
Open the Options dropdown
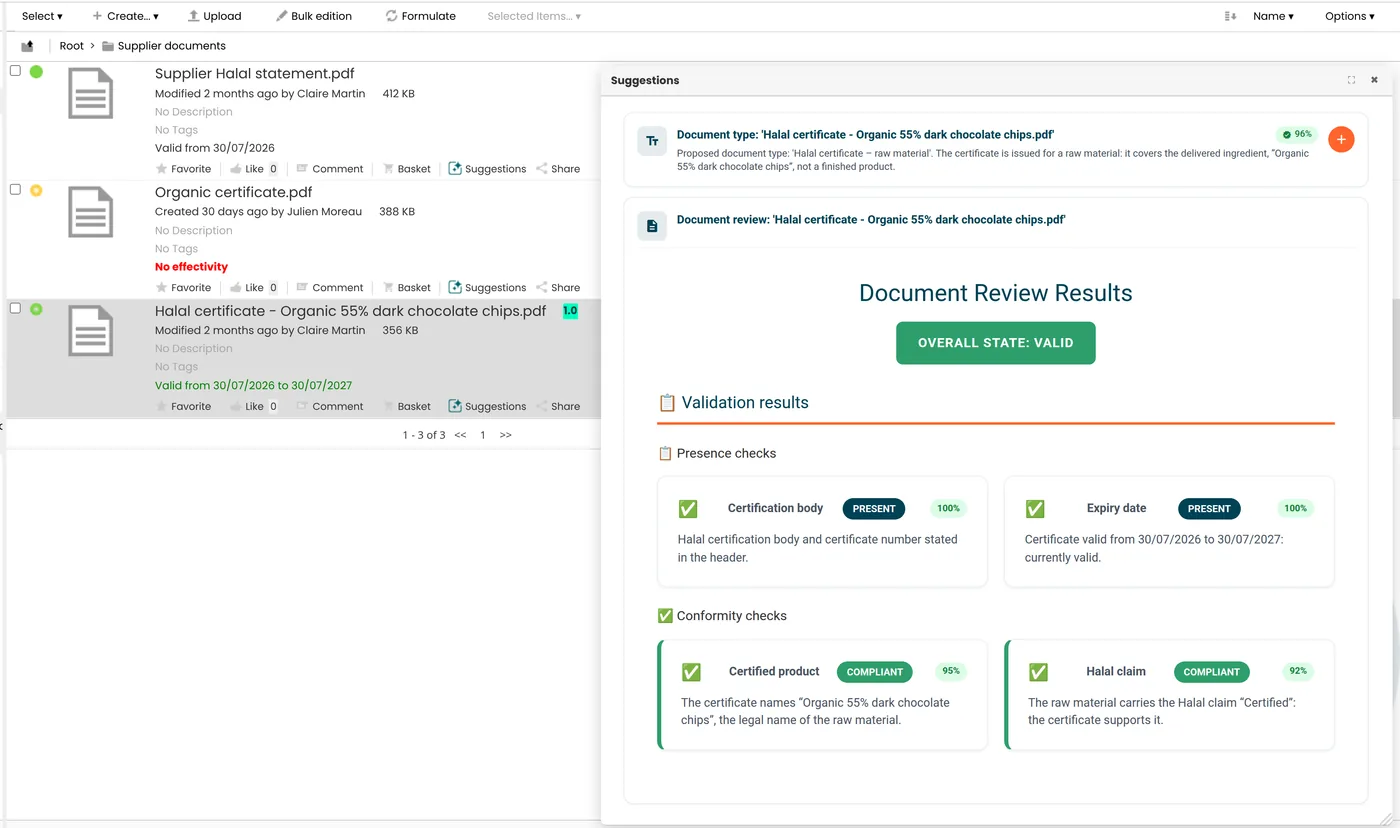point(1350,16)
